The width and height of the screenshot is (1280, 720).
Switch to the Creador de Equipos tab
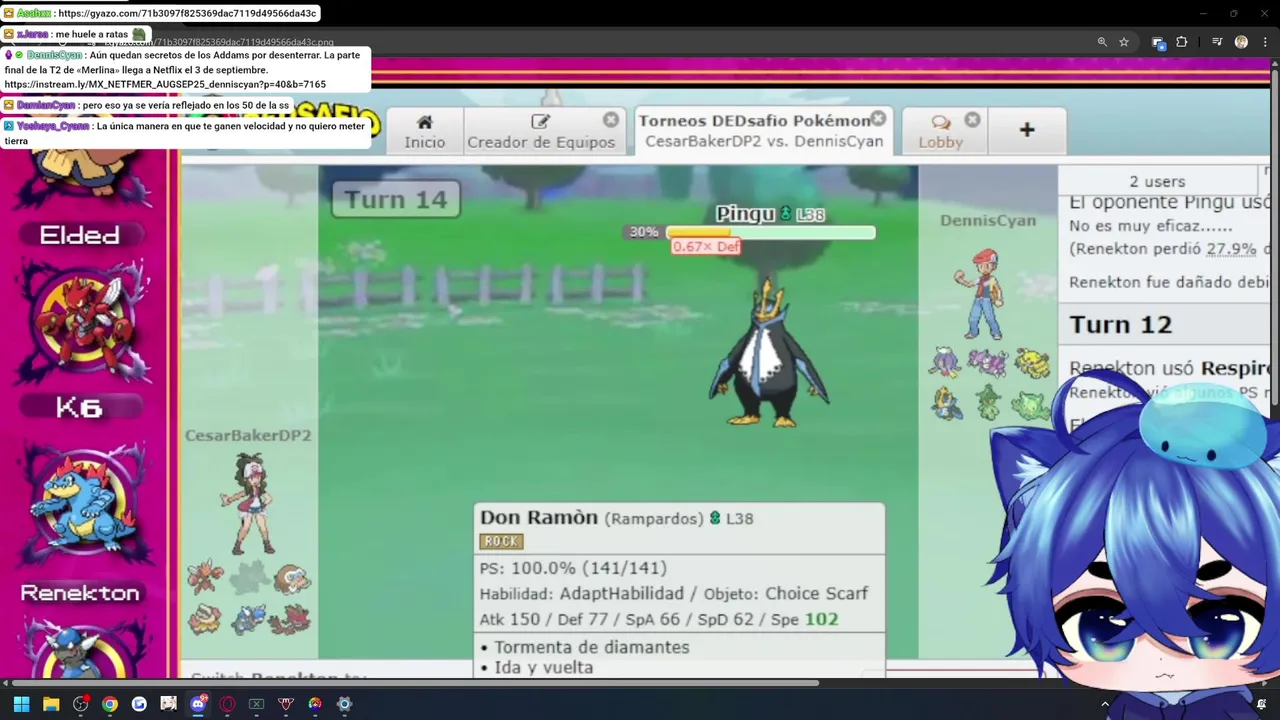click(541, 131)
